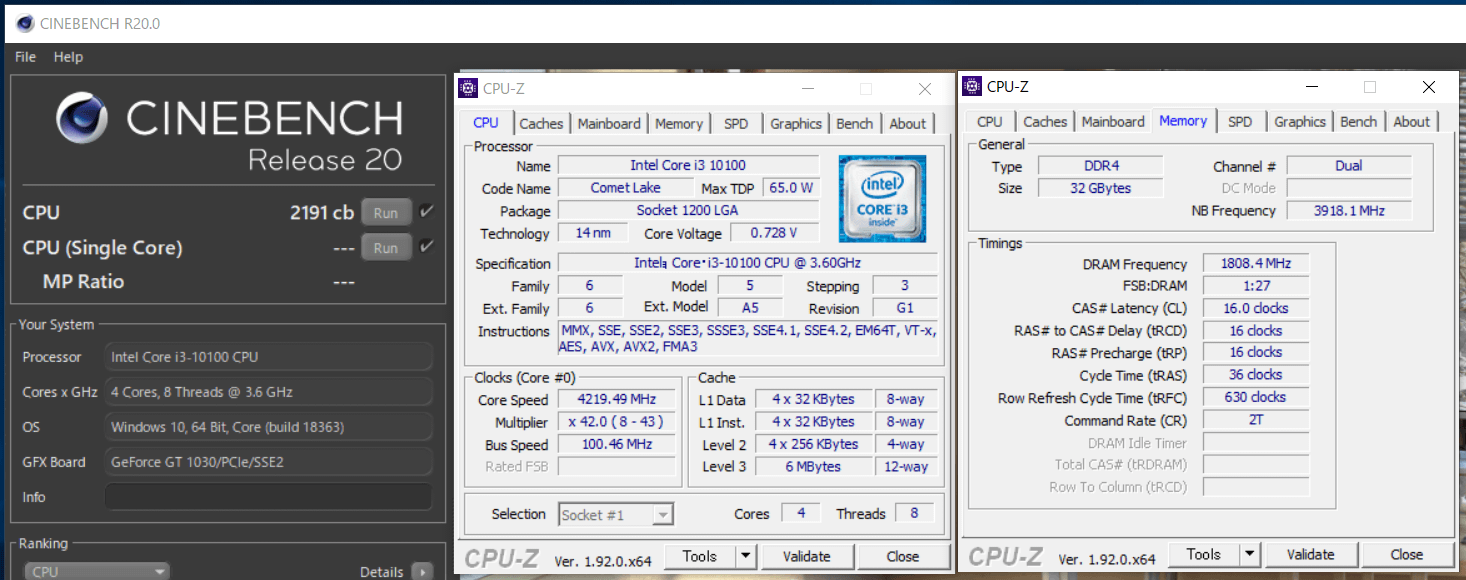Click Command Rate value 2T

(1256, 420)
